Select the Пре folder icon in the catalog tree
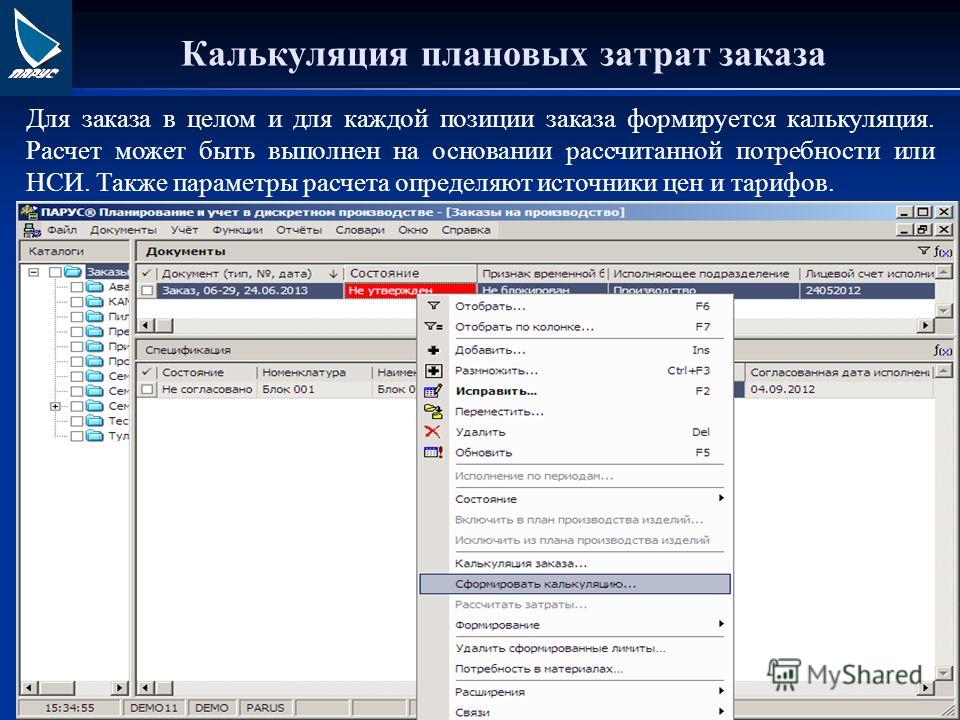960x720 pixels. pyautogui.click(x=95, y=331)
